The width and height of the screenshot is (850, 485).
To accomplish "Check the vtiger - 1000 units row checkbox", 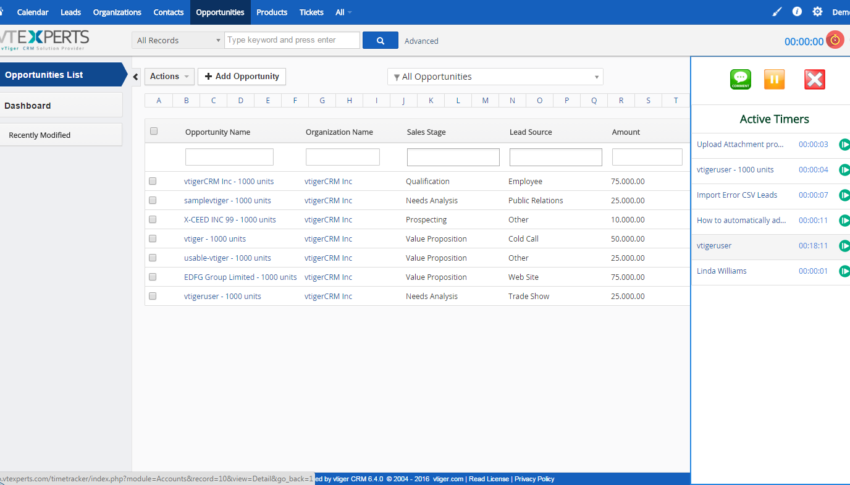I will (153, 238).
